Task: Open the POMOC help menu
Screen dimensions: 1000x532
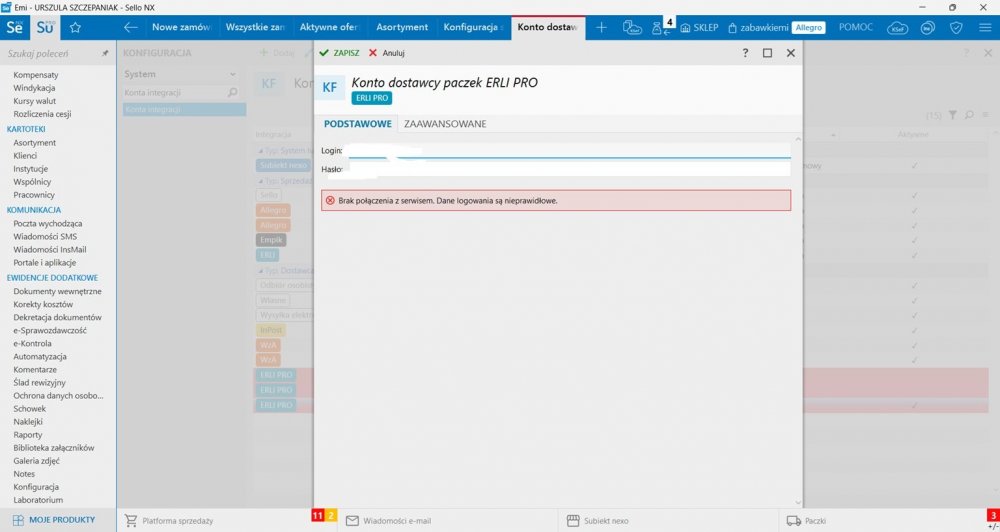Action: 856,27
